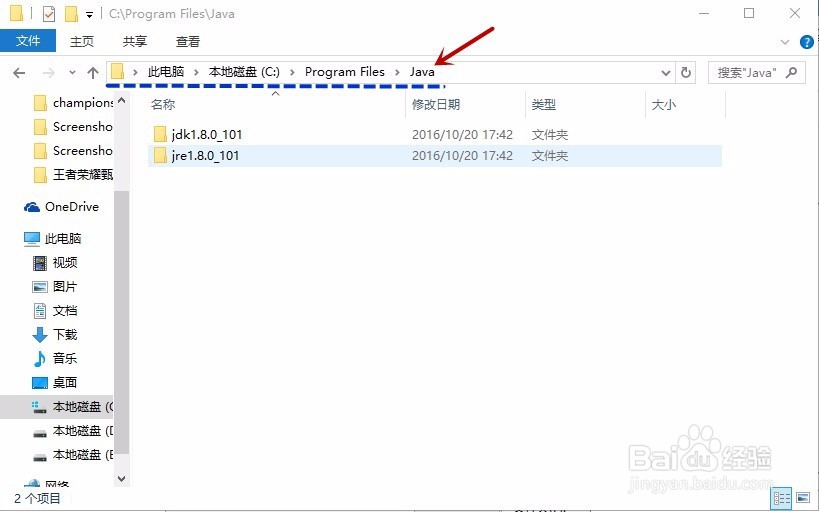The width and height of the screenshot is (819, 512).
Task: Expand the chevron after 此电脑 in breadcrumb
Action: tap(196, 72)
